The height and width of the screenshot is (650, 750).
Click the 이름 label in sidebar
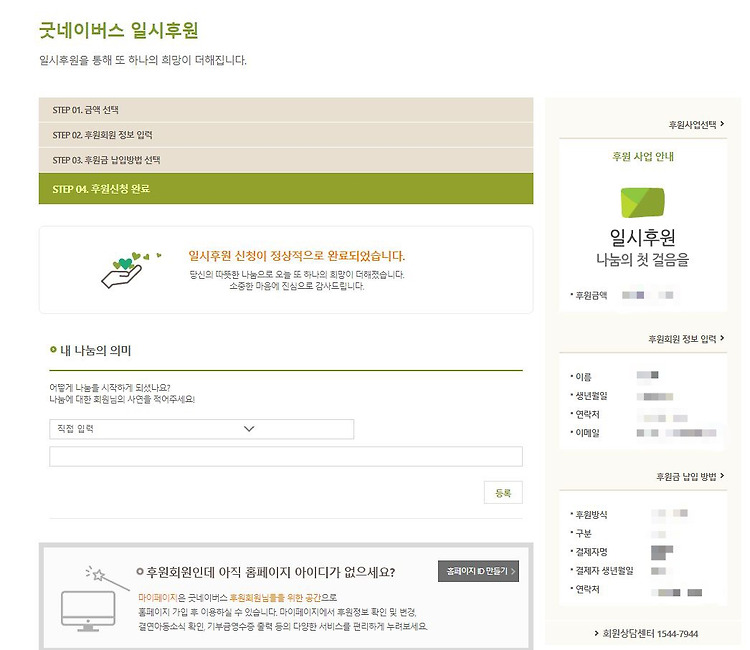[x=583, y=377]
